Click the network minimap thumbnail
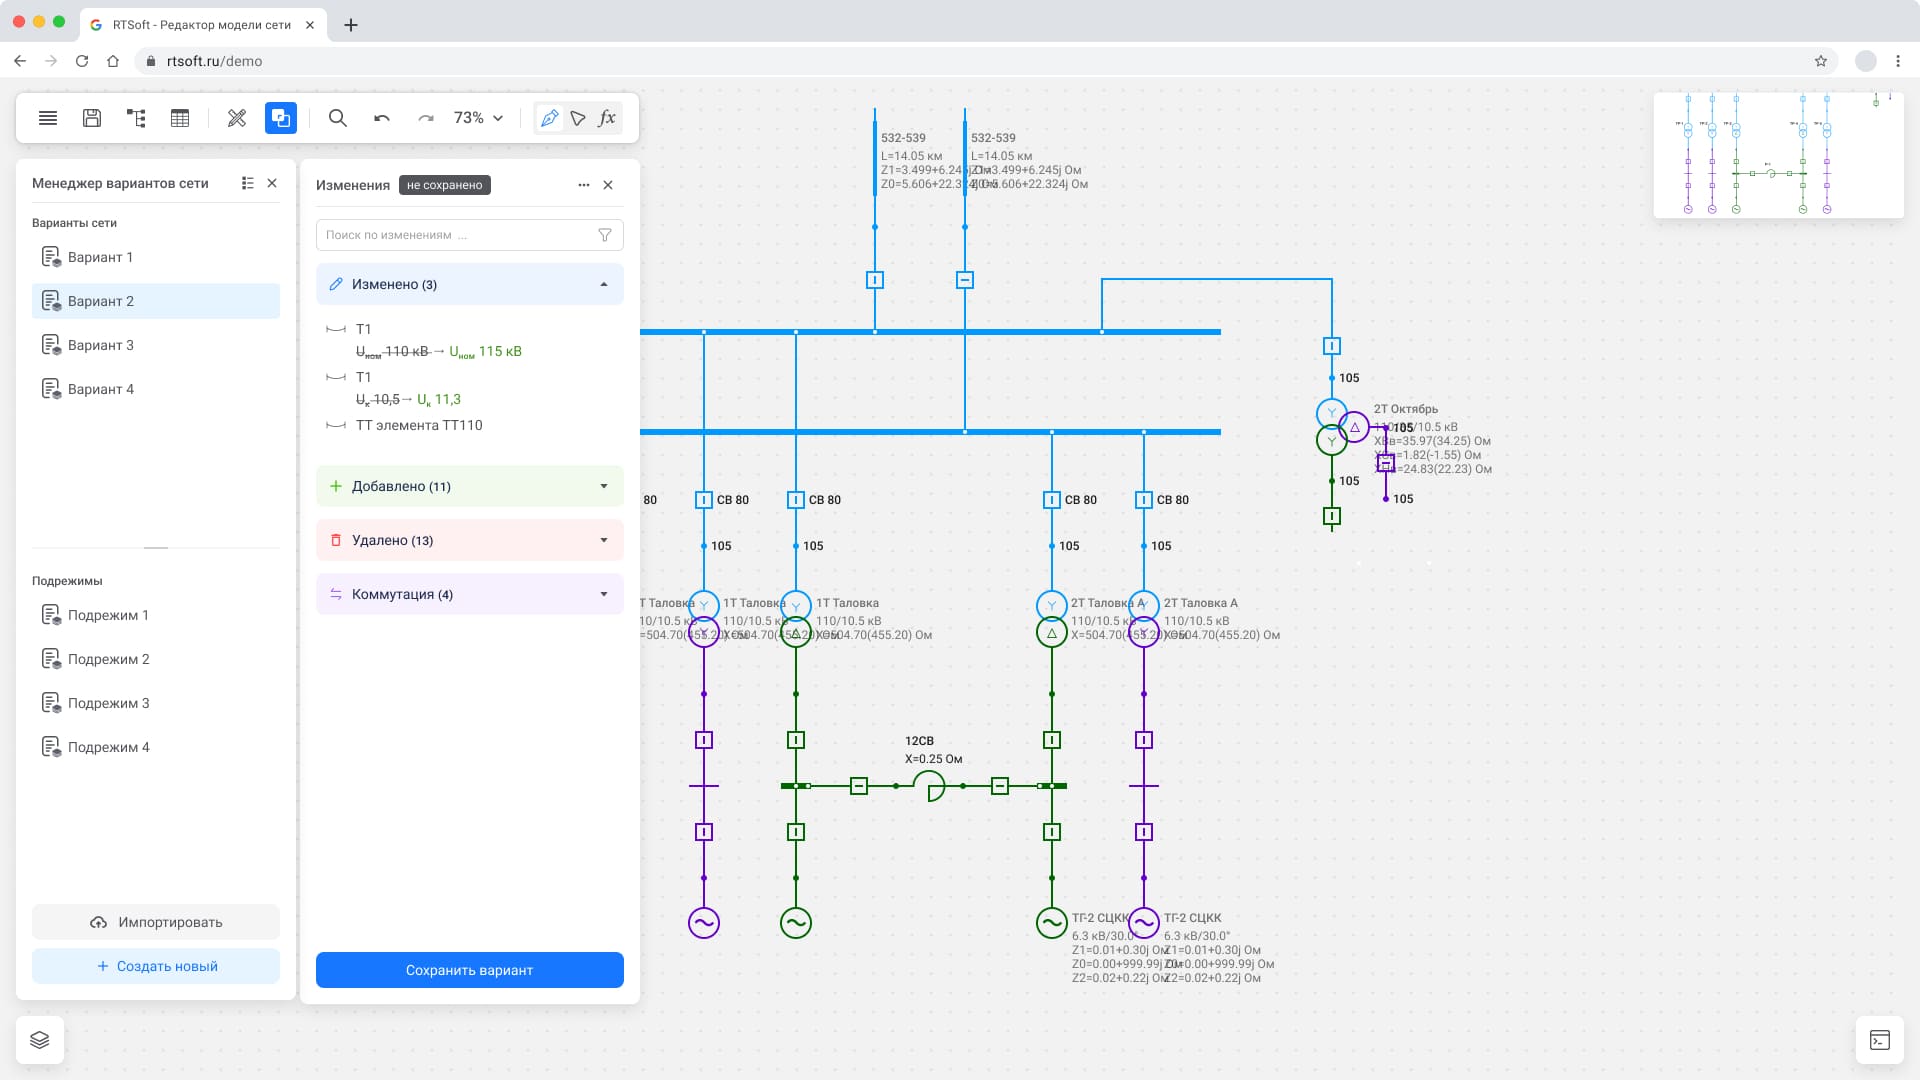1920x1080 pixels. [x=1778, y=155]
